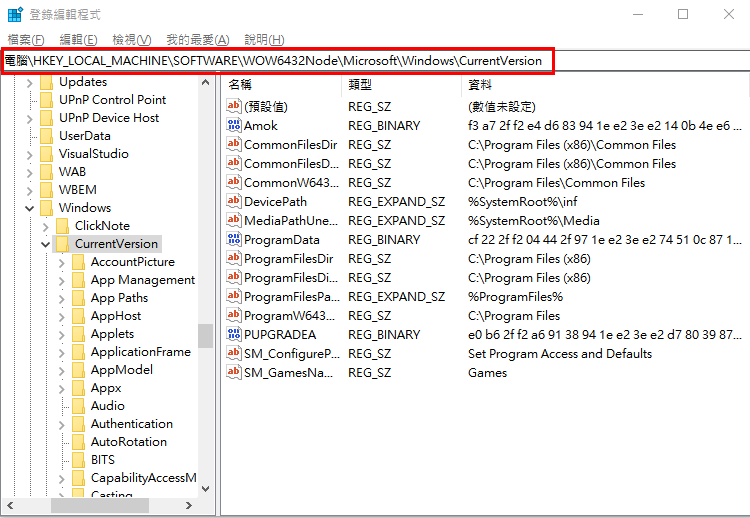Click the ProgramFilesPa... value icon
750x518 pixels.
[233, 296]
